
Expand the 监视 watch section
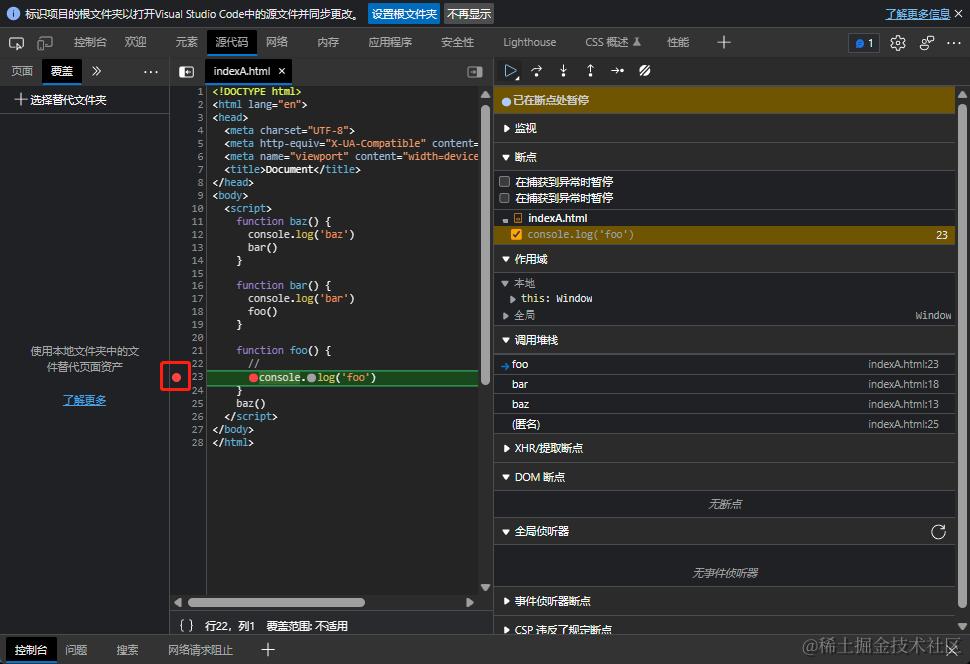click(525, 129)
